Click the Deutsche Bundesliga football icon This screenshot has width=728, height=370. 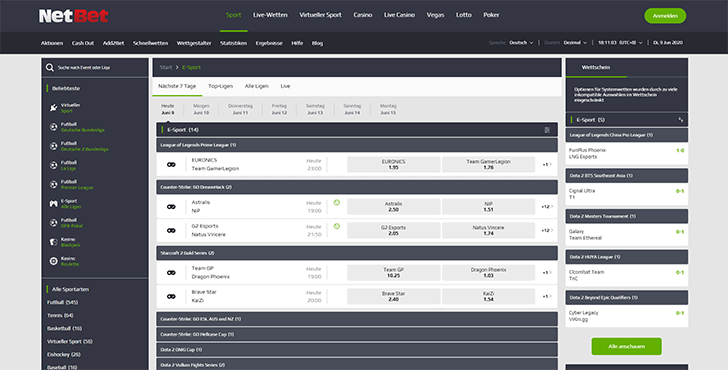(x=53, y=127)
